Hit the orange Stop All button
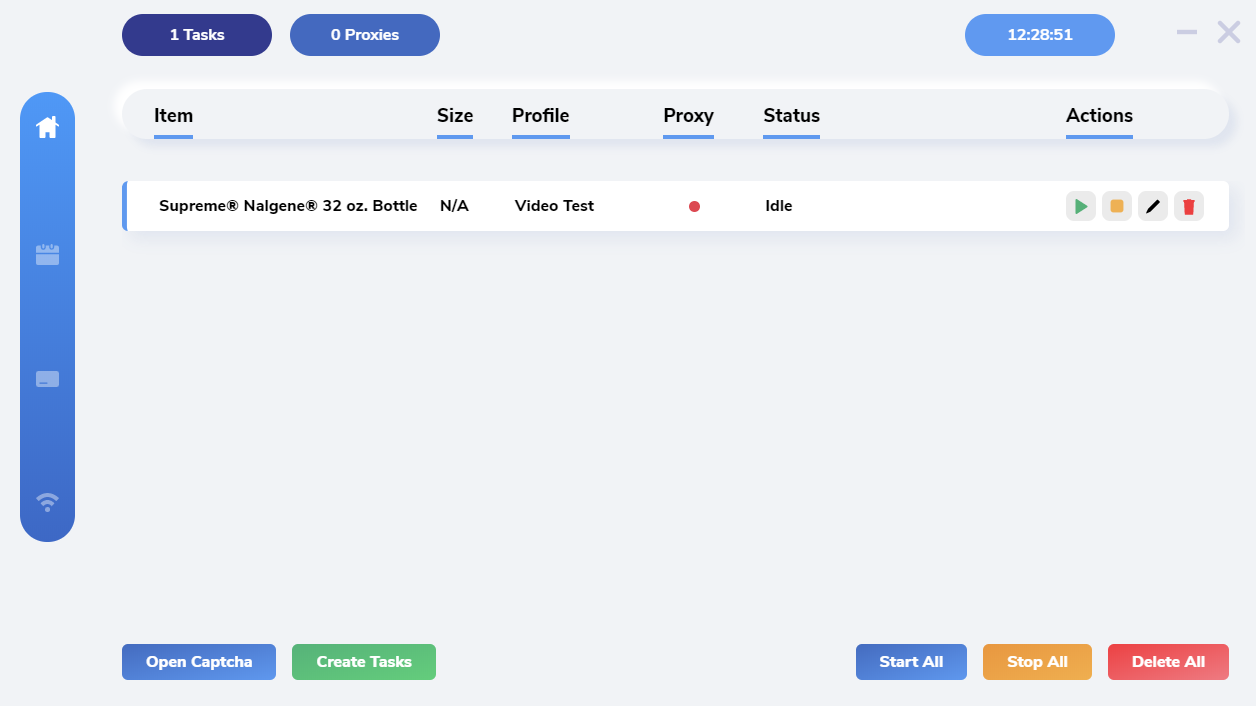 pyautogui.click(x=1037, y=662)
